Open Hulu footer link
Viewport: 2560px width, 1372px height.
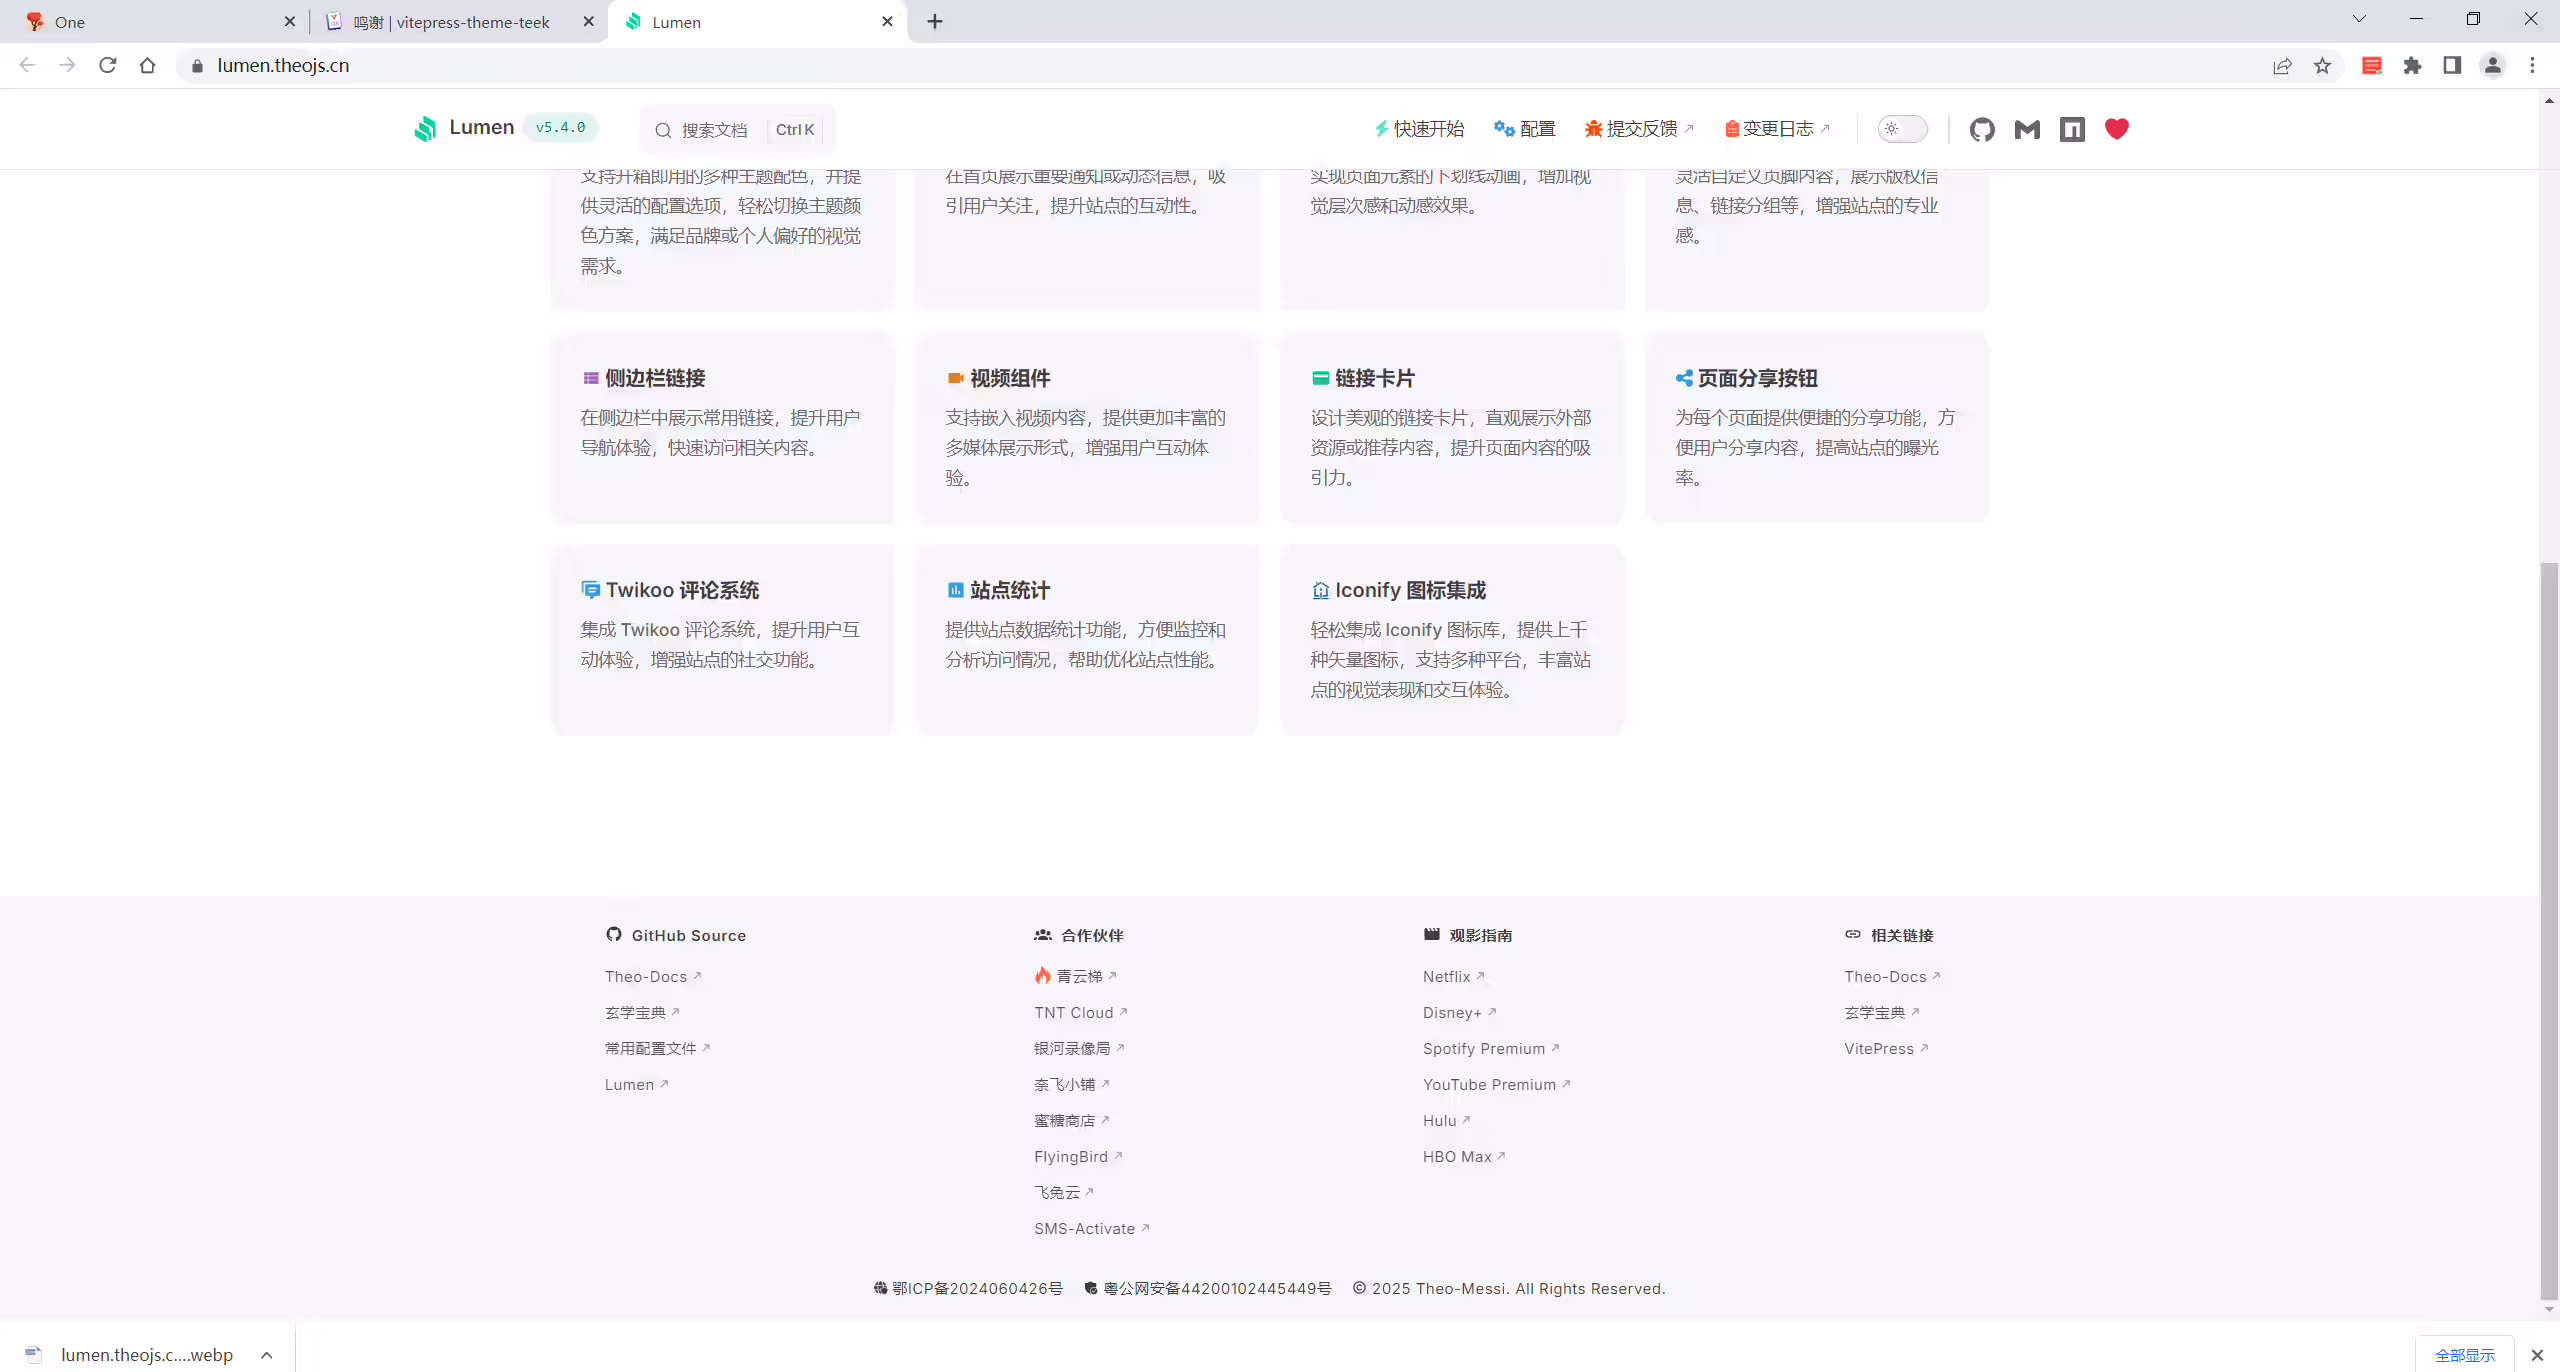1447,1121
